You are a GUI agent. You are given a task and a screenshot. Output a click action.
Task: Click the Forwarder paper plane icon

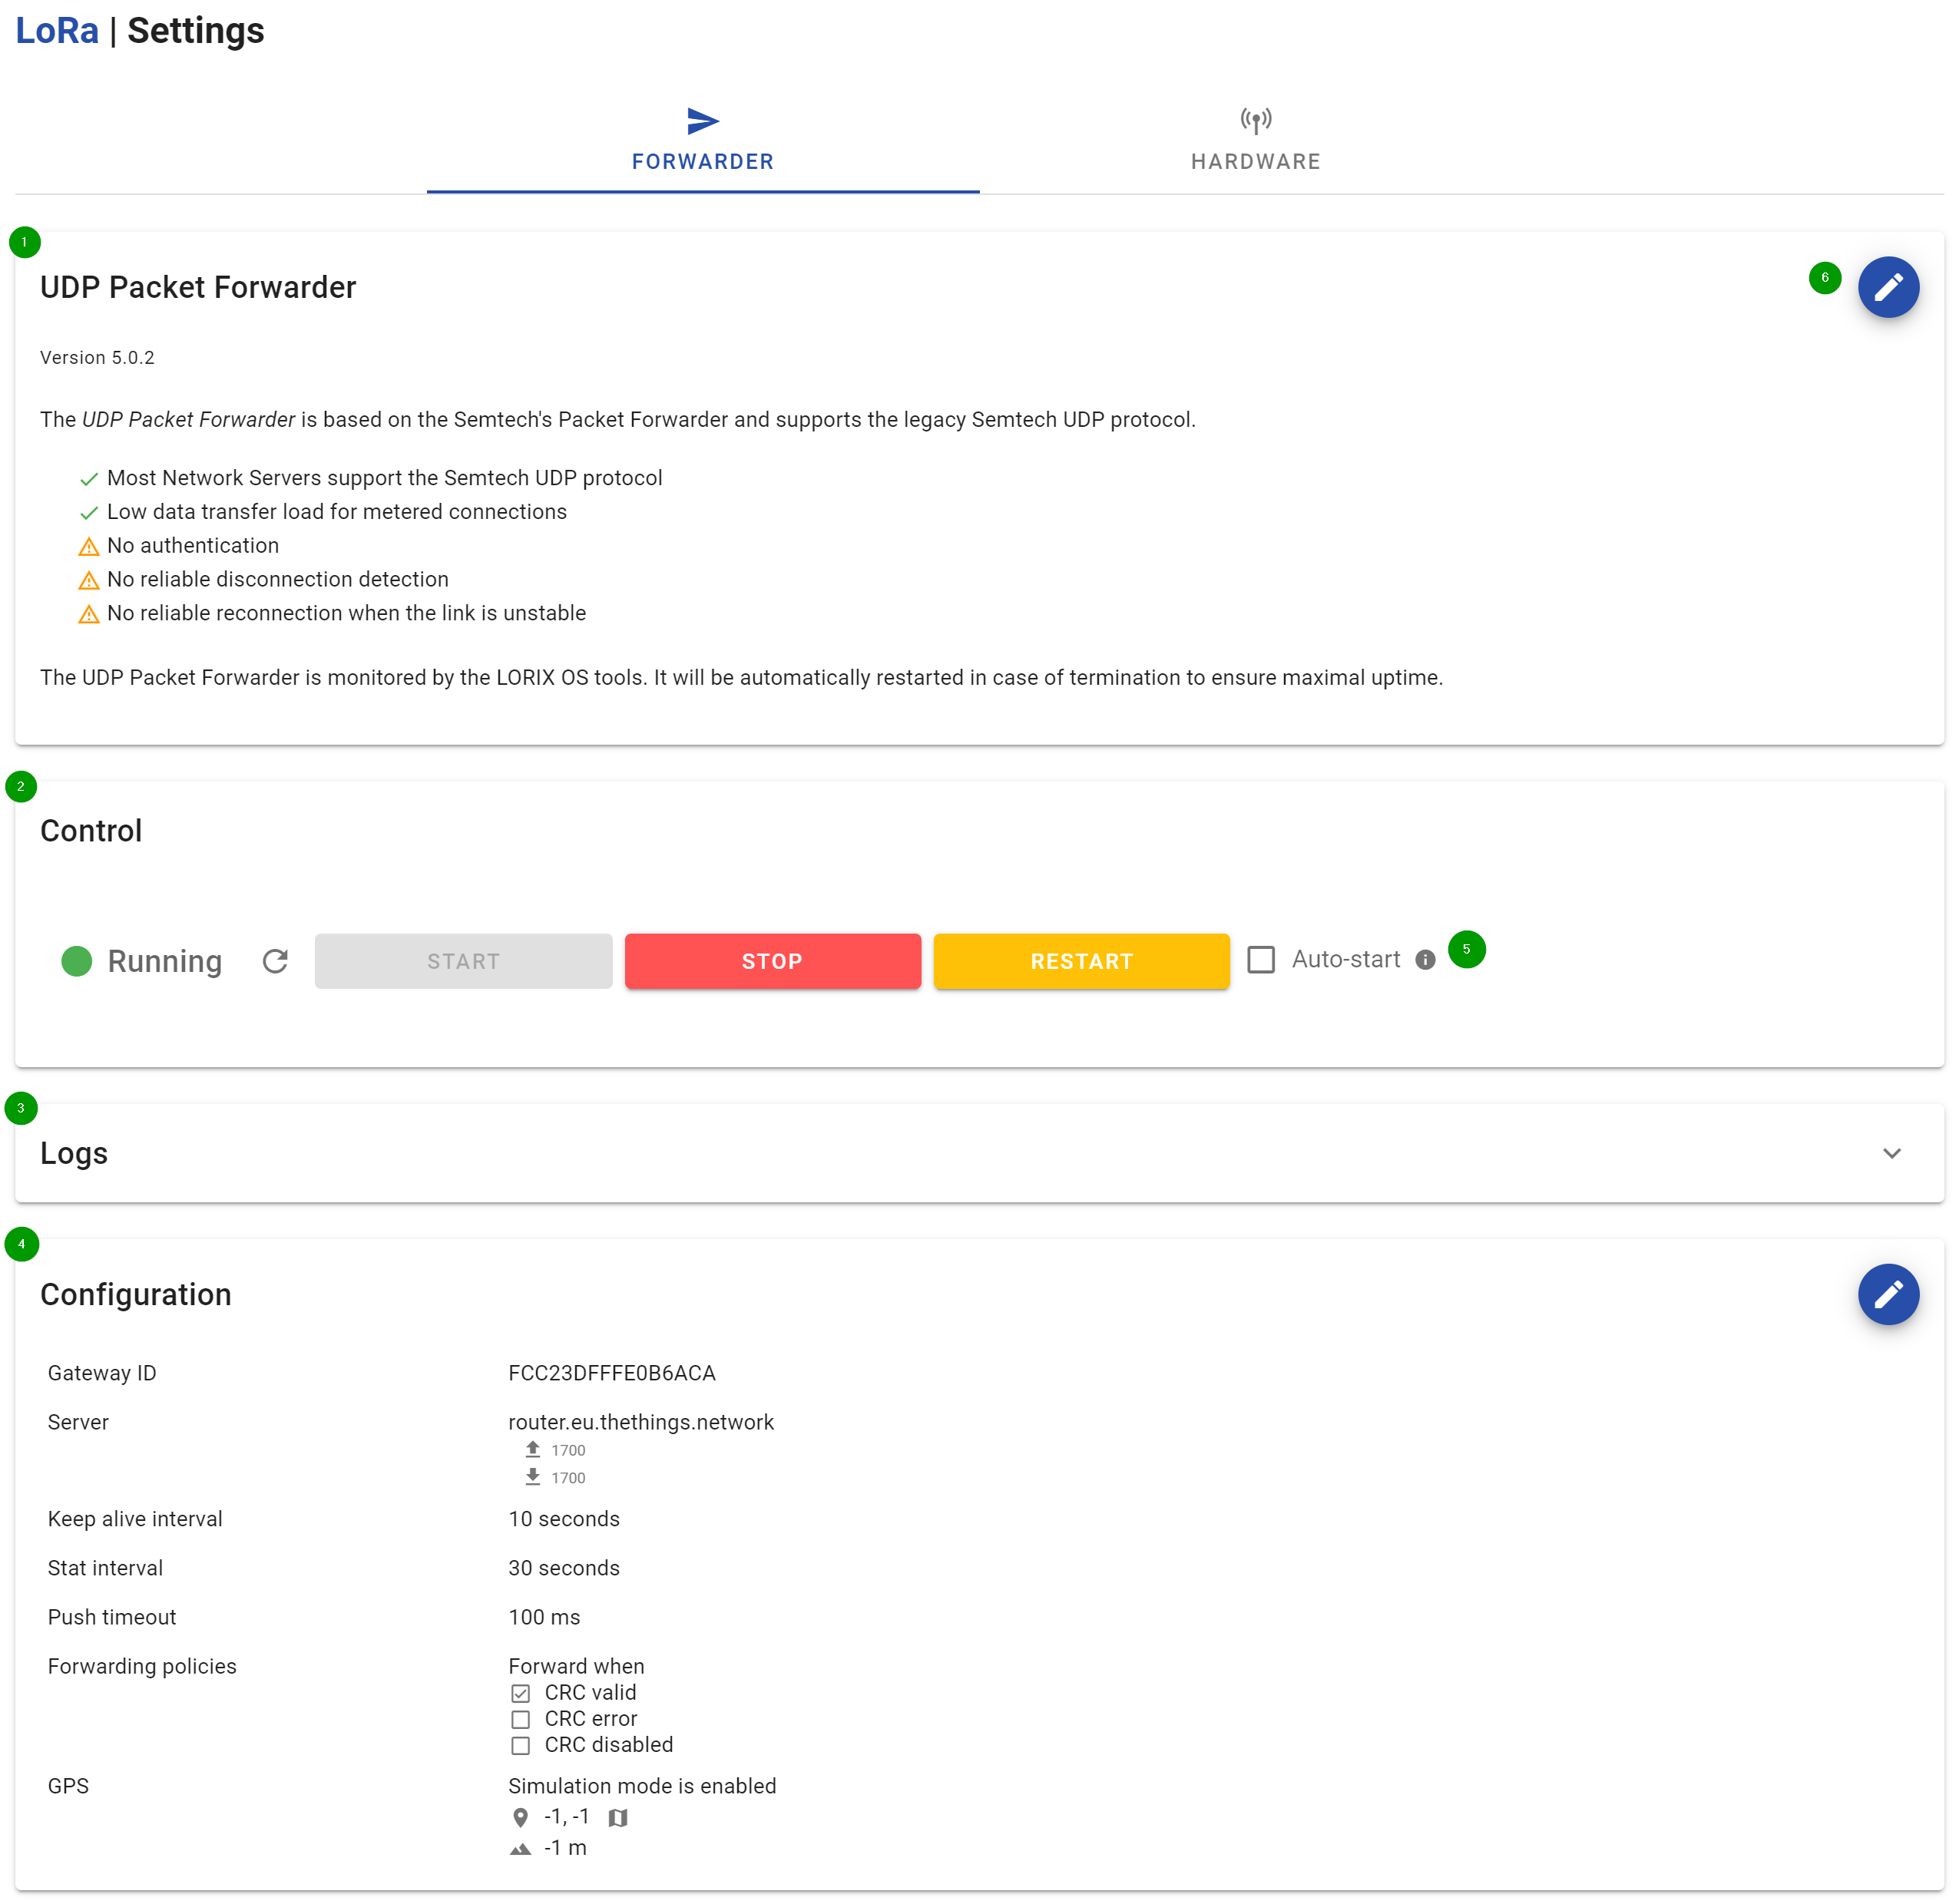(703, 121)
